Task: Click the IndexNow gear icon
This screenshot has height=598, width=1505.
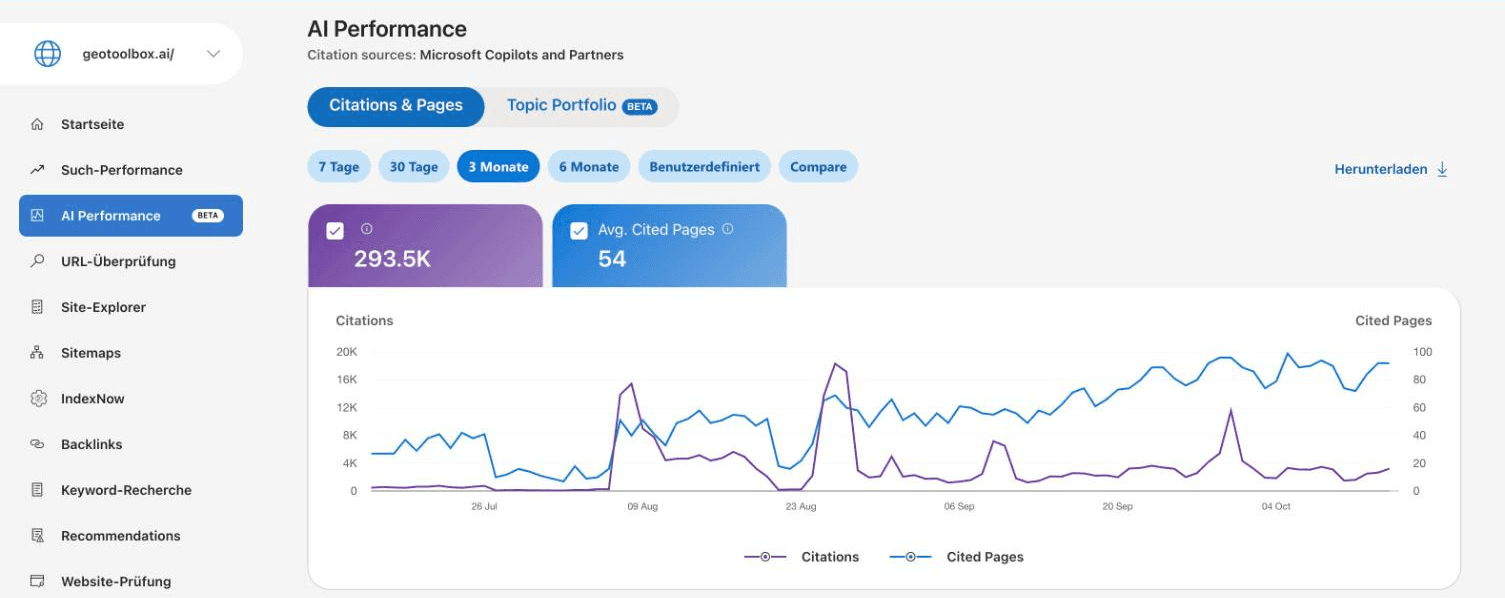Action: [38, 399]
